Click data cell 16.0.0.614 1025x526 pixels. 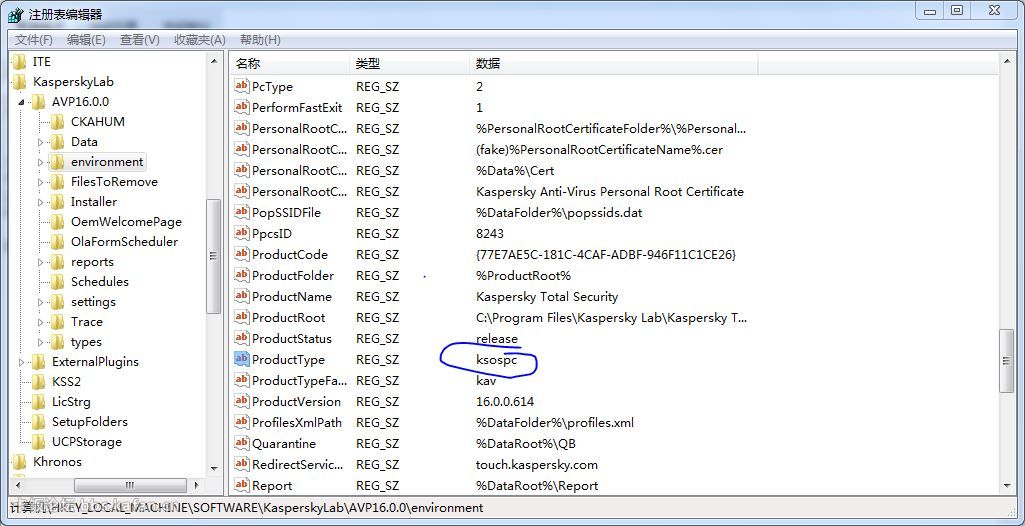coord(505,401)
